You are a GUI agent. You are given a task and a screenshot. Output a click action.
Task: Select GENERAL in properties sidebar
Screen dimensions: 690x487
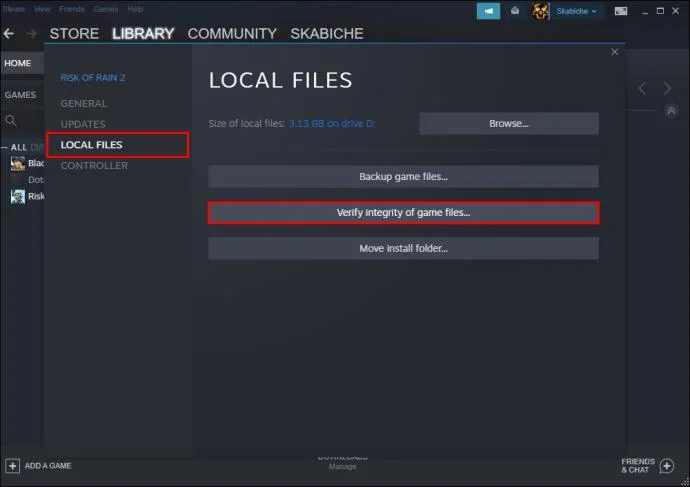pyautogui.click(x=84, y=103)
